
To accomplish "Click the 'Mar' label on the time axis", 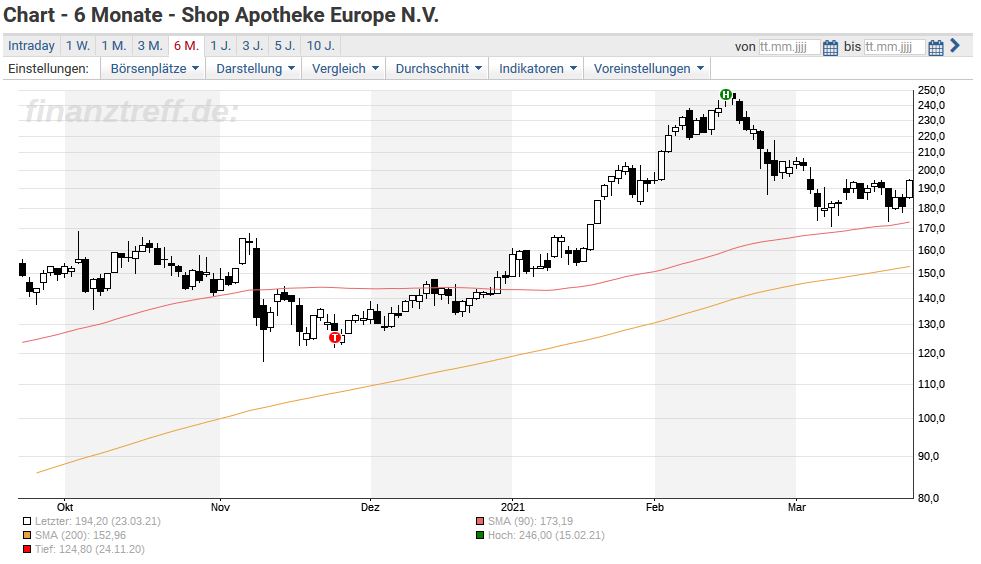I will 796,507.
